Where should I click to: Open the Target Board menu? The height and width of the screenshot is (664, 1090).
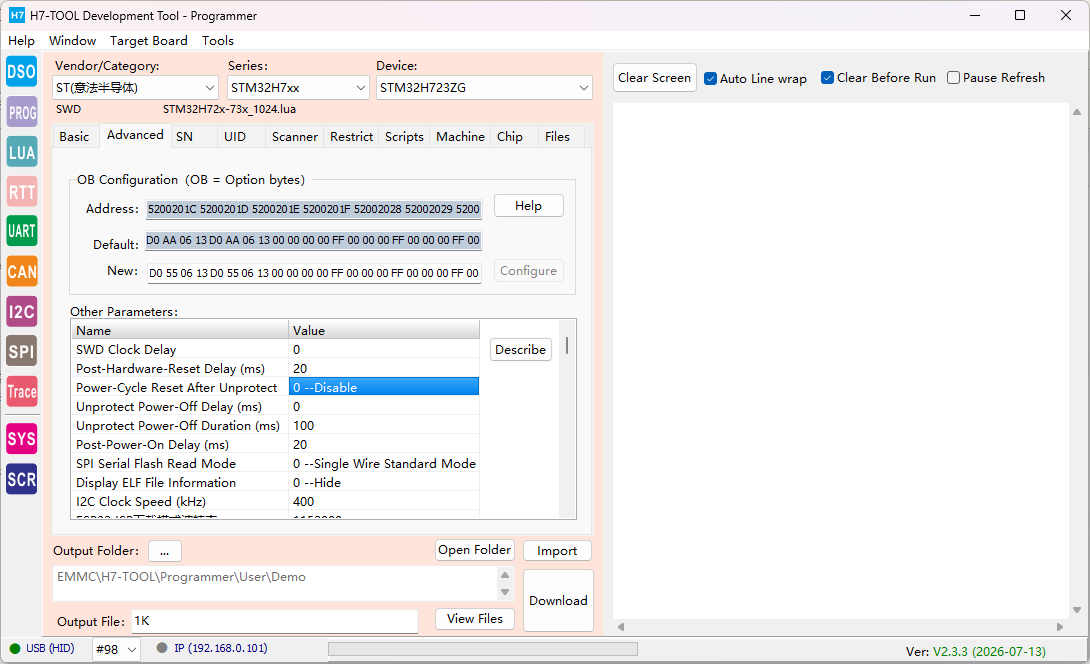[x=149, y=41]
